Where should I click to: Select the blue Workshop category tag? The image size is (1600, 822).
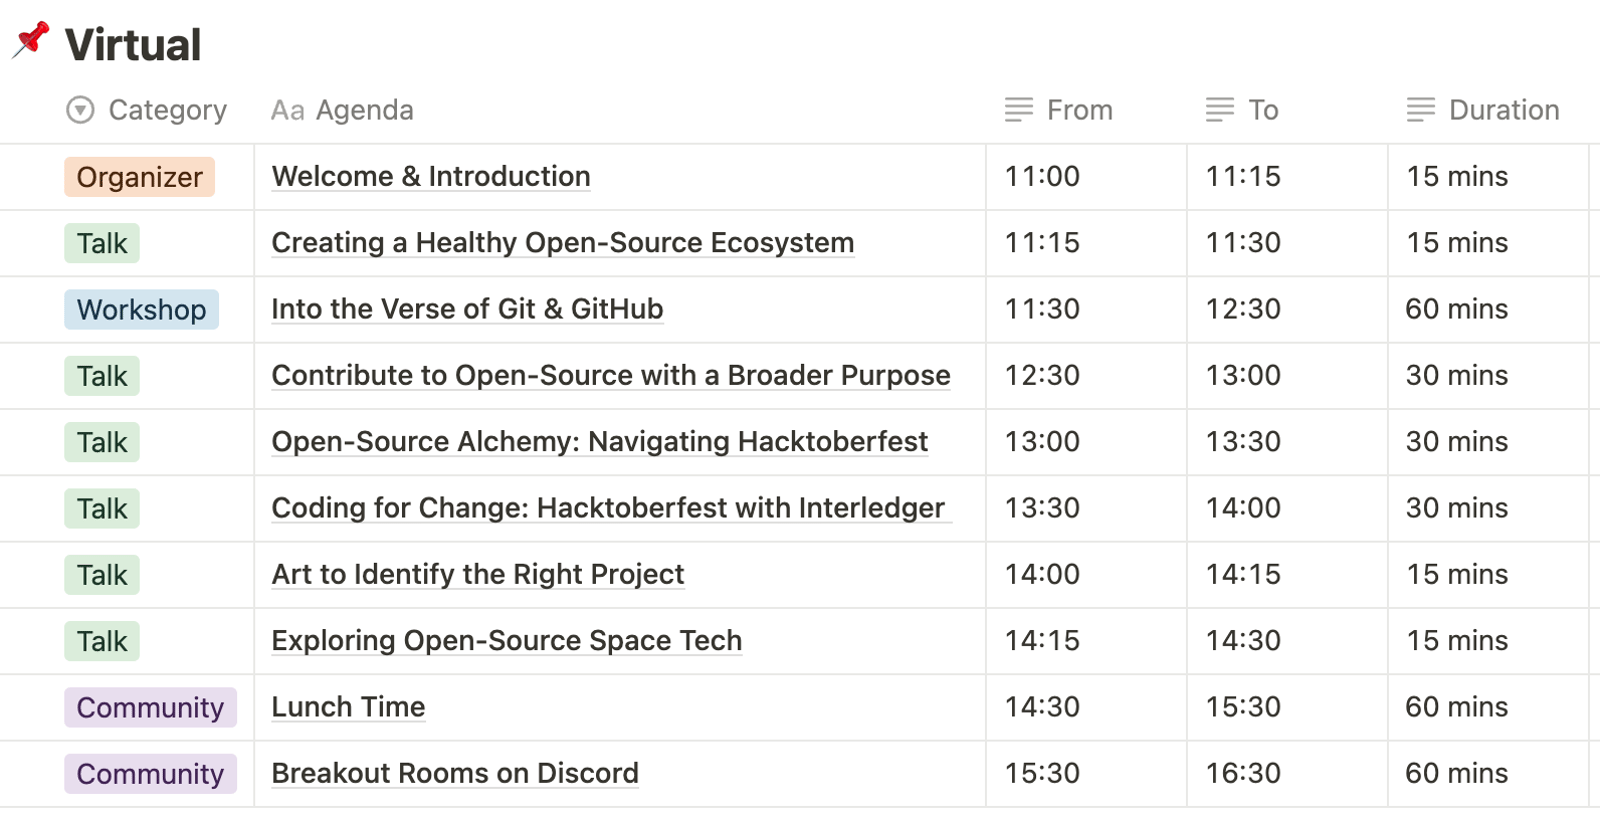142,310
